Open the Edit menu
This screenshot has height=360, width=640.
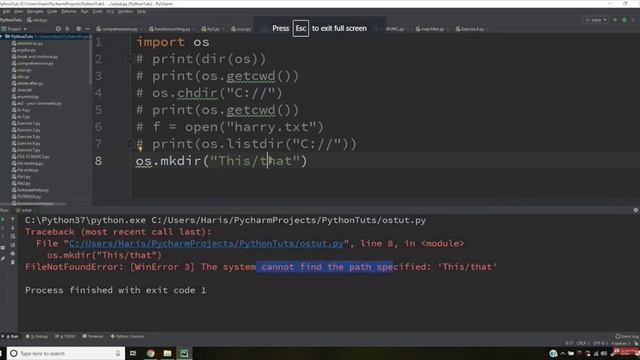(6, 11)
